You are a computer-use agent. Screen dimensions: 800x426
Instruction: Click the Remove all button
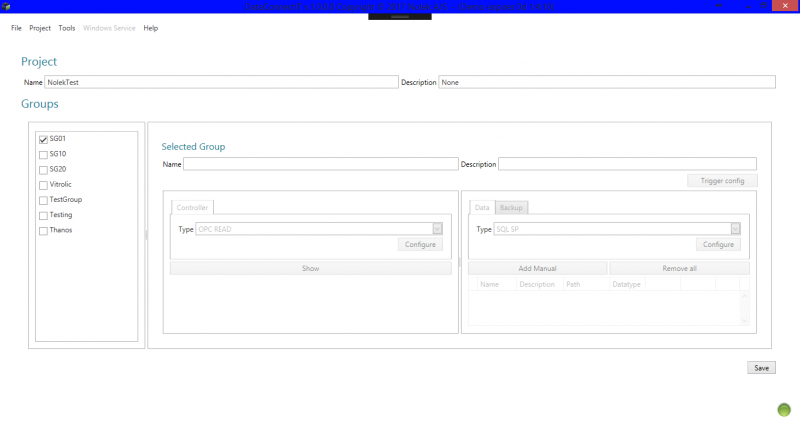point(679,268)
